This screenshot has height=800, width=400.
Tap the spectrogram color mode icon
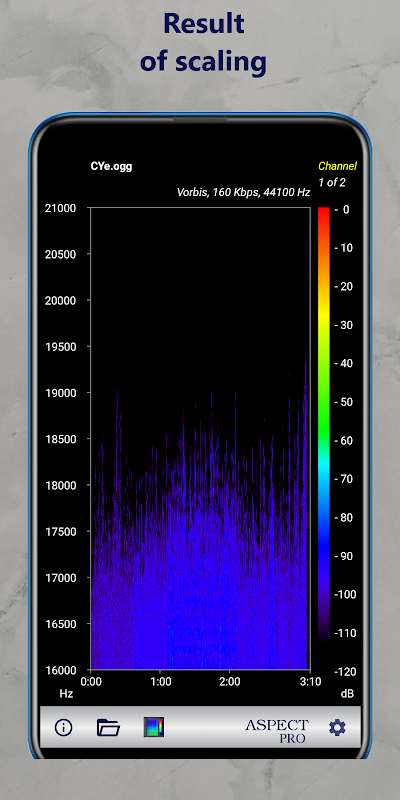pyautogui.click(x=154, y=727)
